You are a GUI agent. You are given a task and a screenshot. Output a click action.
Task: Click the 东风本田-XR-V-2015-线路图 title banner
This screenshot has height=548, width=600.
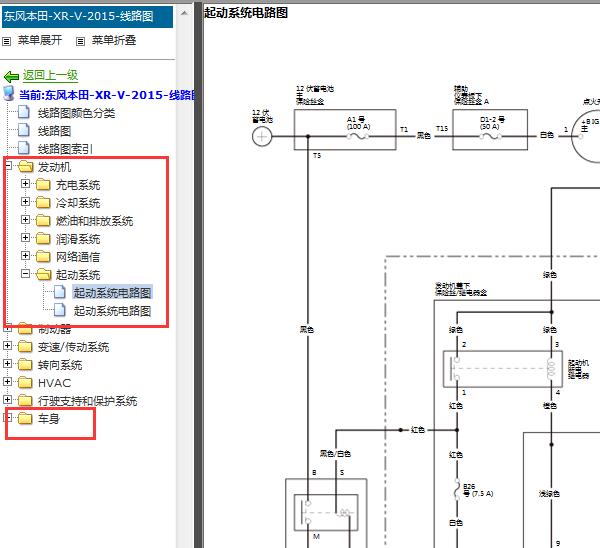pyautogui.click(x=87, y=16)
